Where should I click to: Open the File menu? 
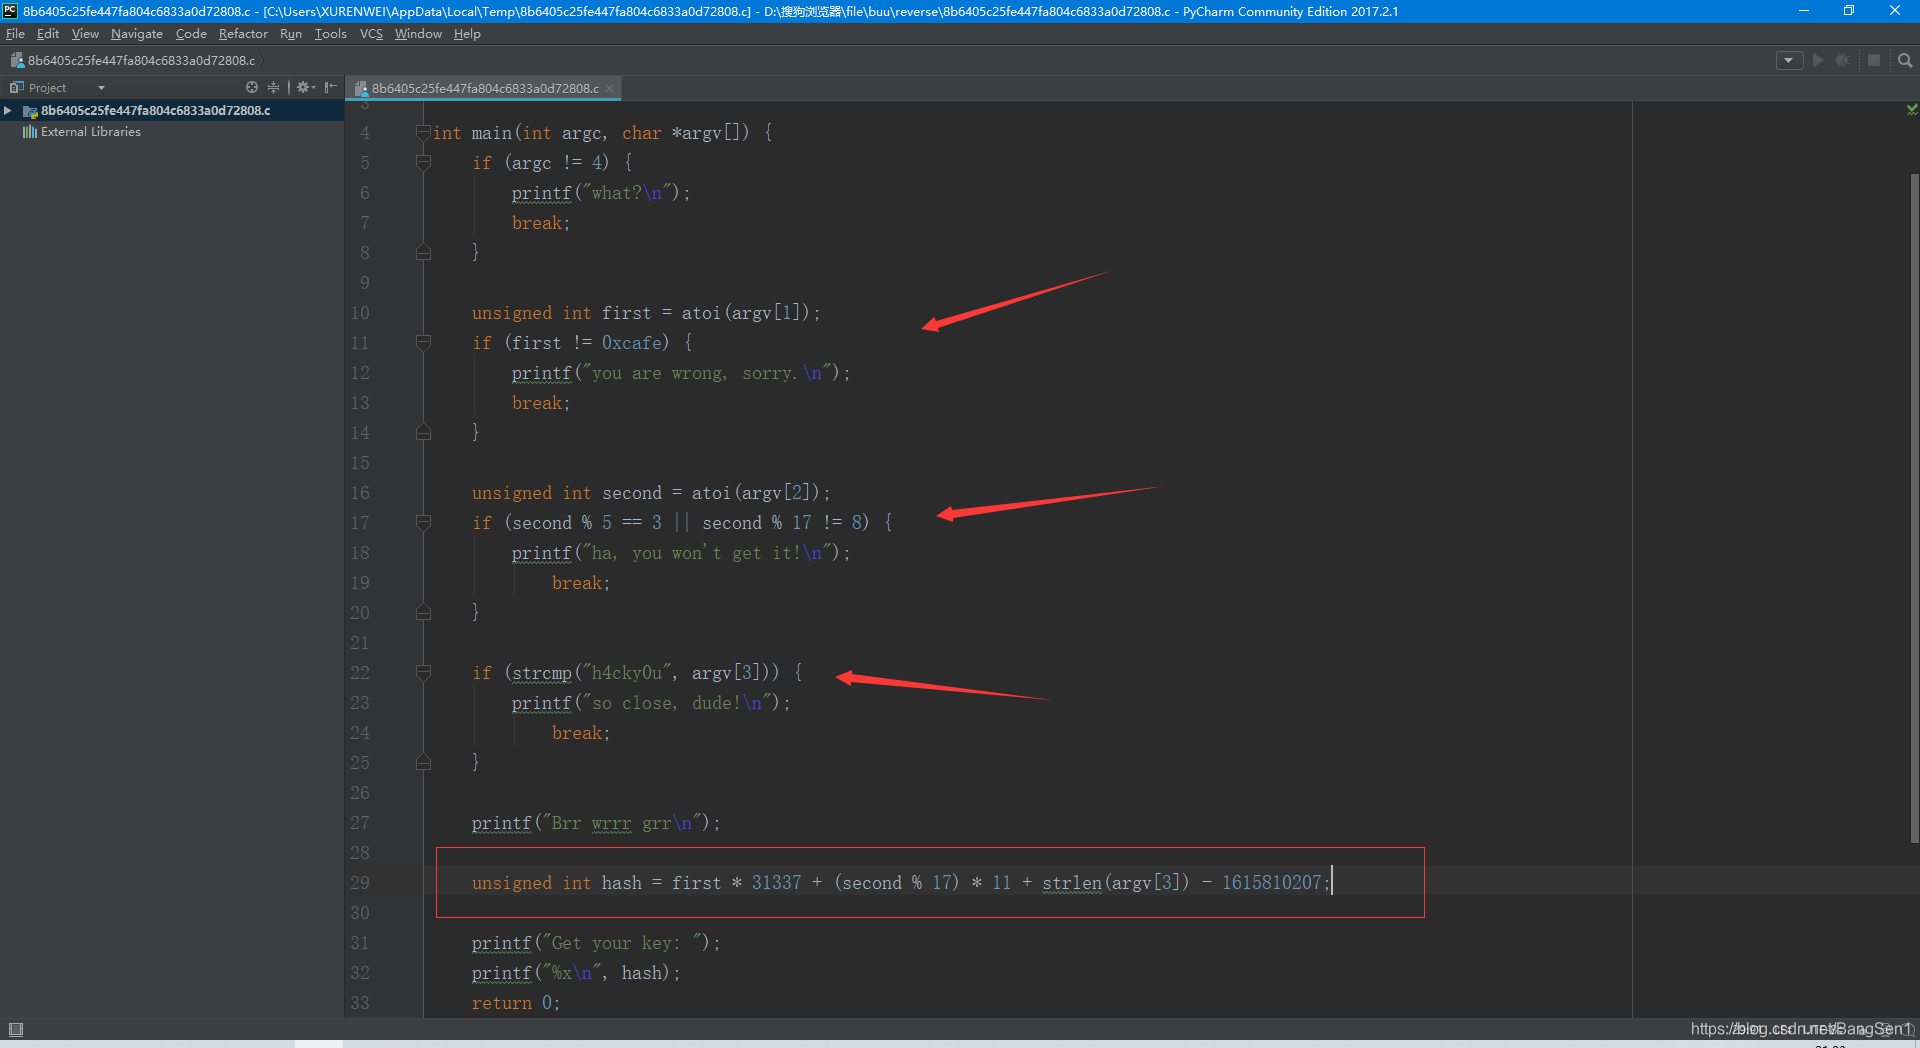(x=15, y=34)
